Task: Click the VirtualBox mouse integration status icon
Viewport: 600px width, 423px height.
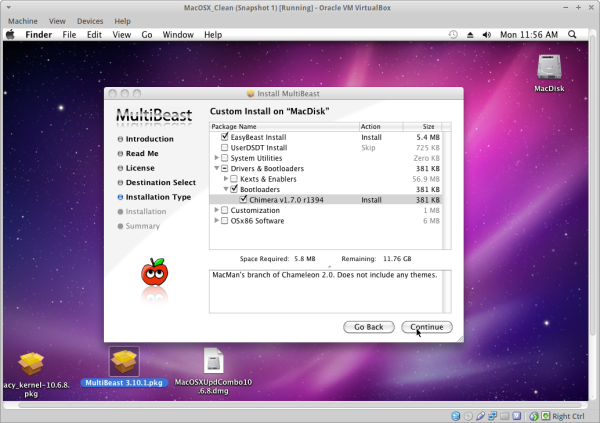Action: 534,416
